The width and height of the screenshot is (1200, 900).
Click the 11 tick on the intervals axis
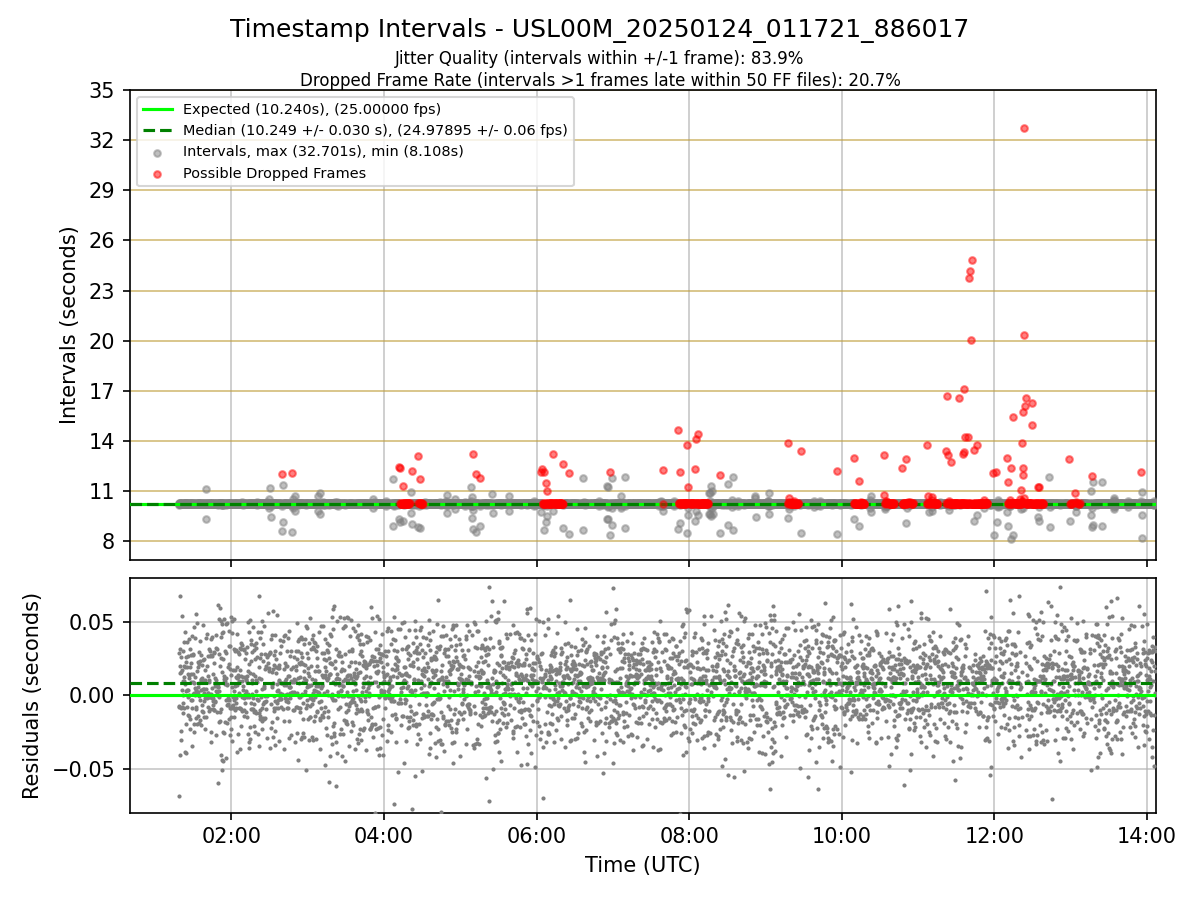coord(102,491)
